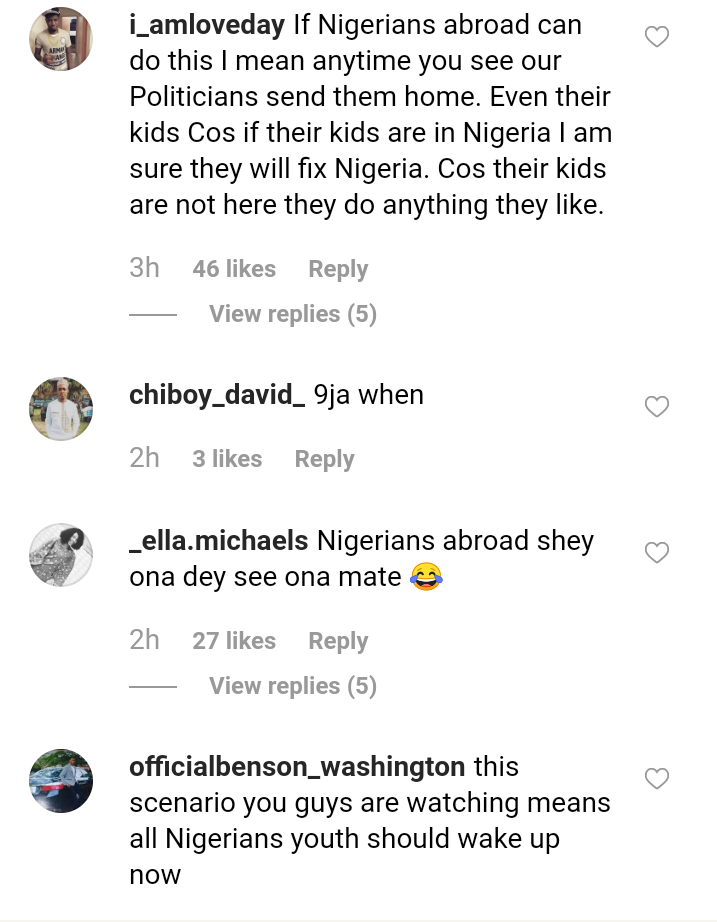Open i_amloveday profile picture

click(61, 39)
